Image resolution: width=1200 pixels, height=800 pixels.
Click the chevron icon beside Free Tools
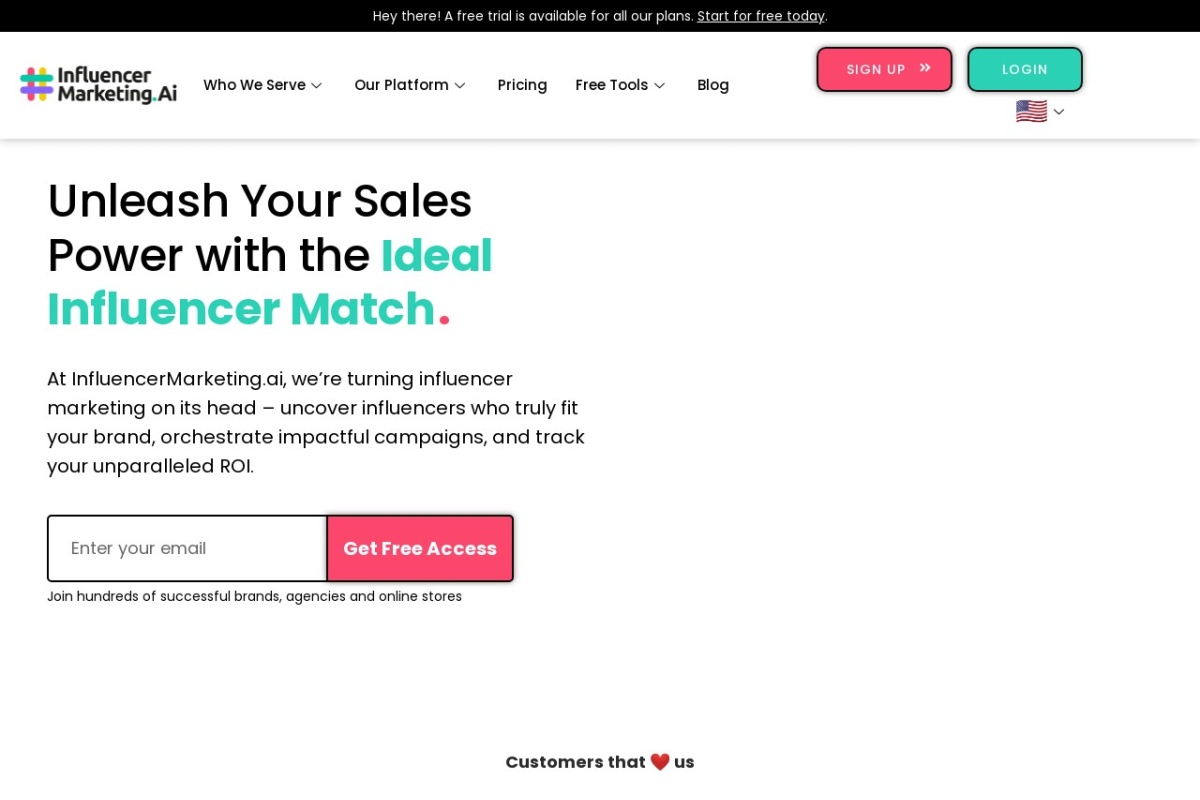tap(659, 86)
